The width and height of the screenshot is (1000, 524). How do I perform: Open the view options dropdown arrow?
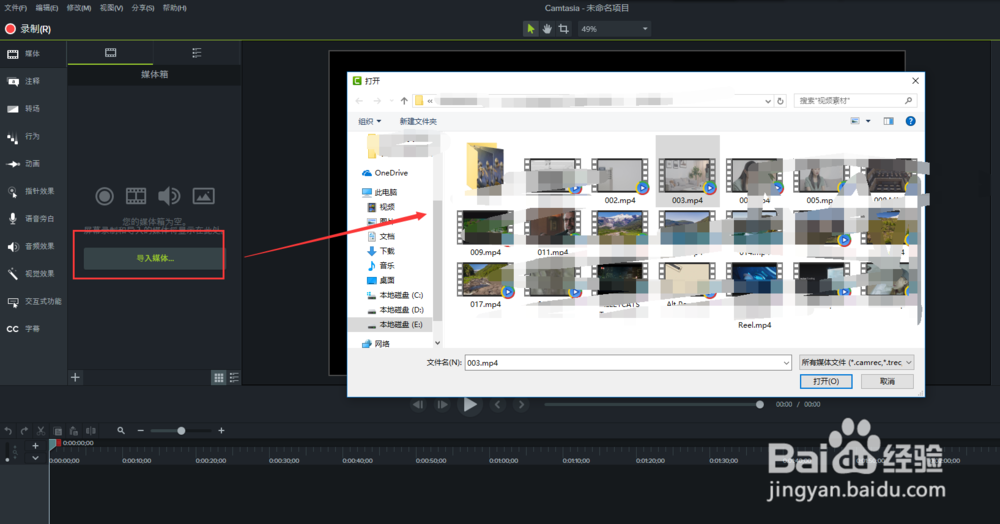(x=868, y=121)
